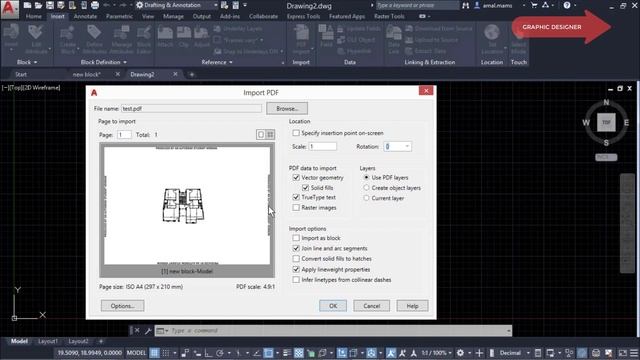Expand the Block Definition panel dropdown
The height and width of the screenshot is (360, 640).
coord(125,62)
